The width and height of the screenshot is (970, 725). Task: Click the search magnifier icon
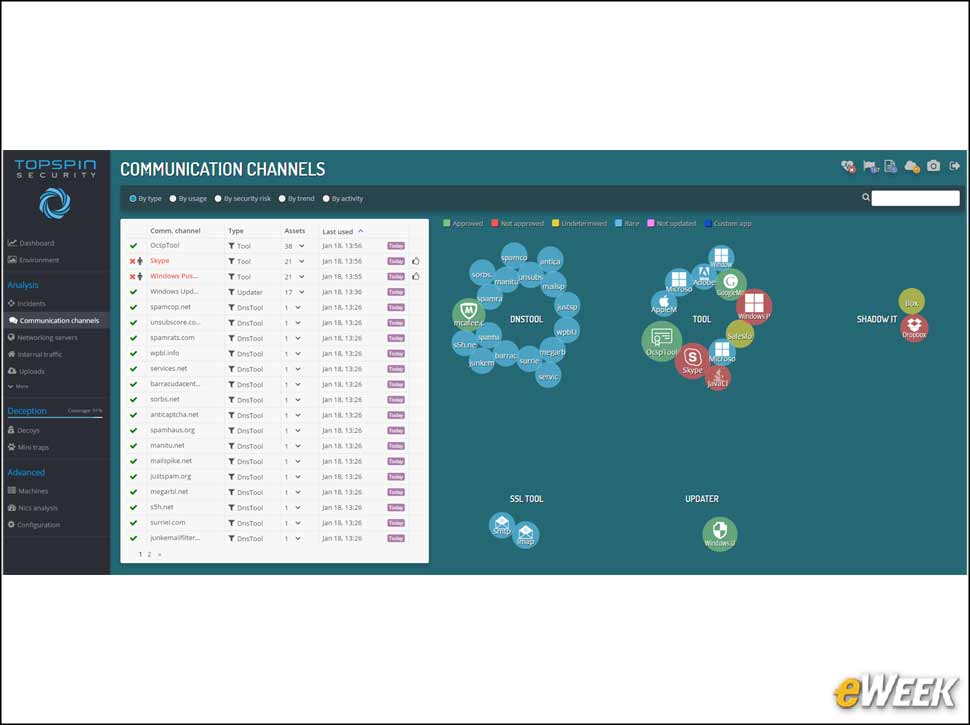[x=866, y=197]
